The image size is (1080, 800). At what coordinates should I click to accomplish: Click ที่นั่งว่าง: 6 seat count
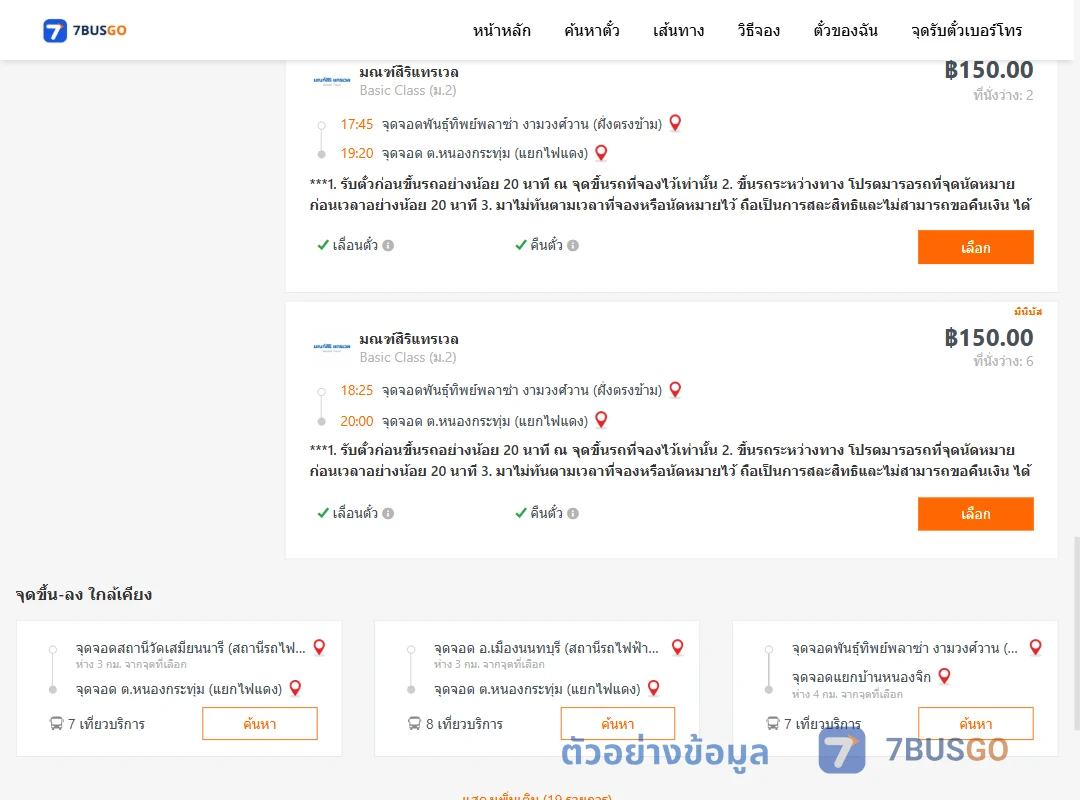pyautogui.click(x=1003, y=361)
